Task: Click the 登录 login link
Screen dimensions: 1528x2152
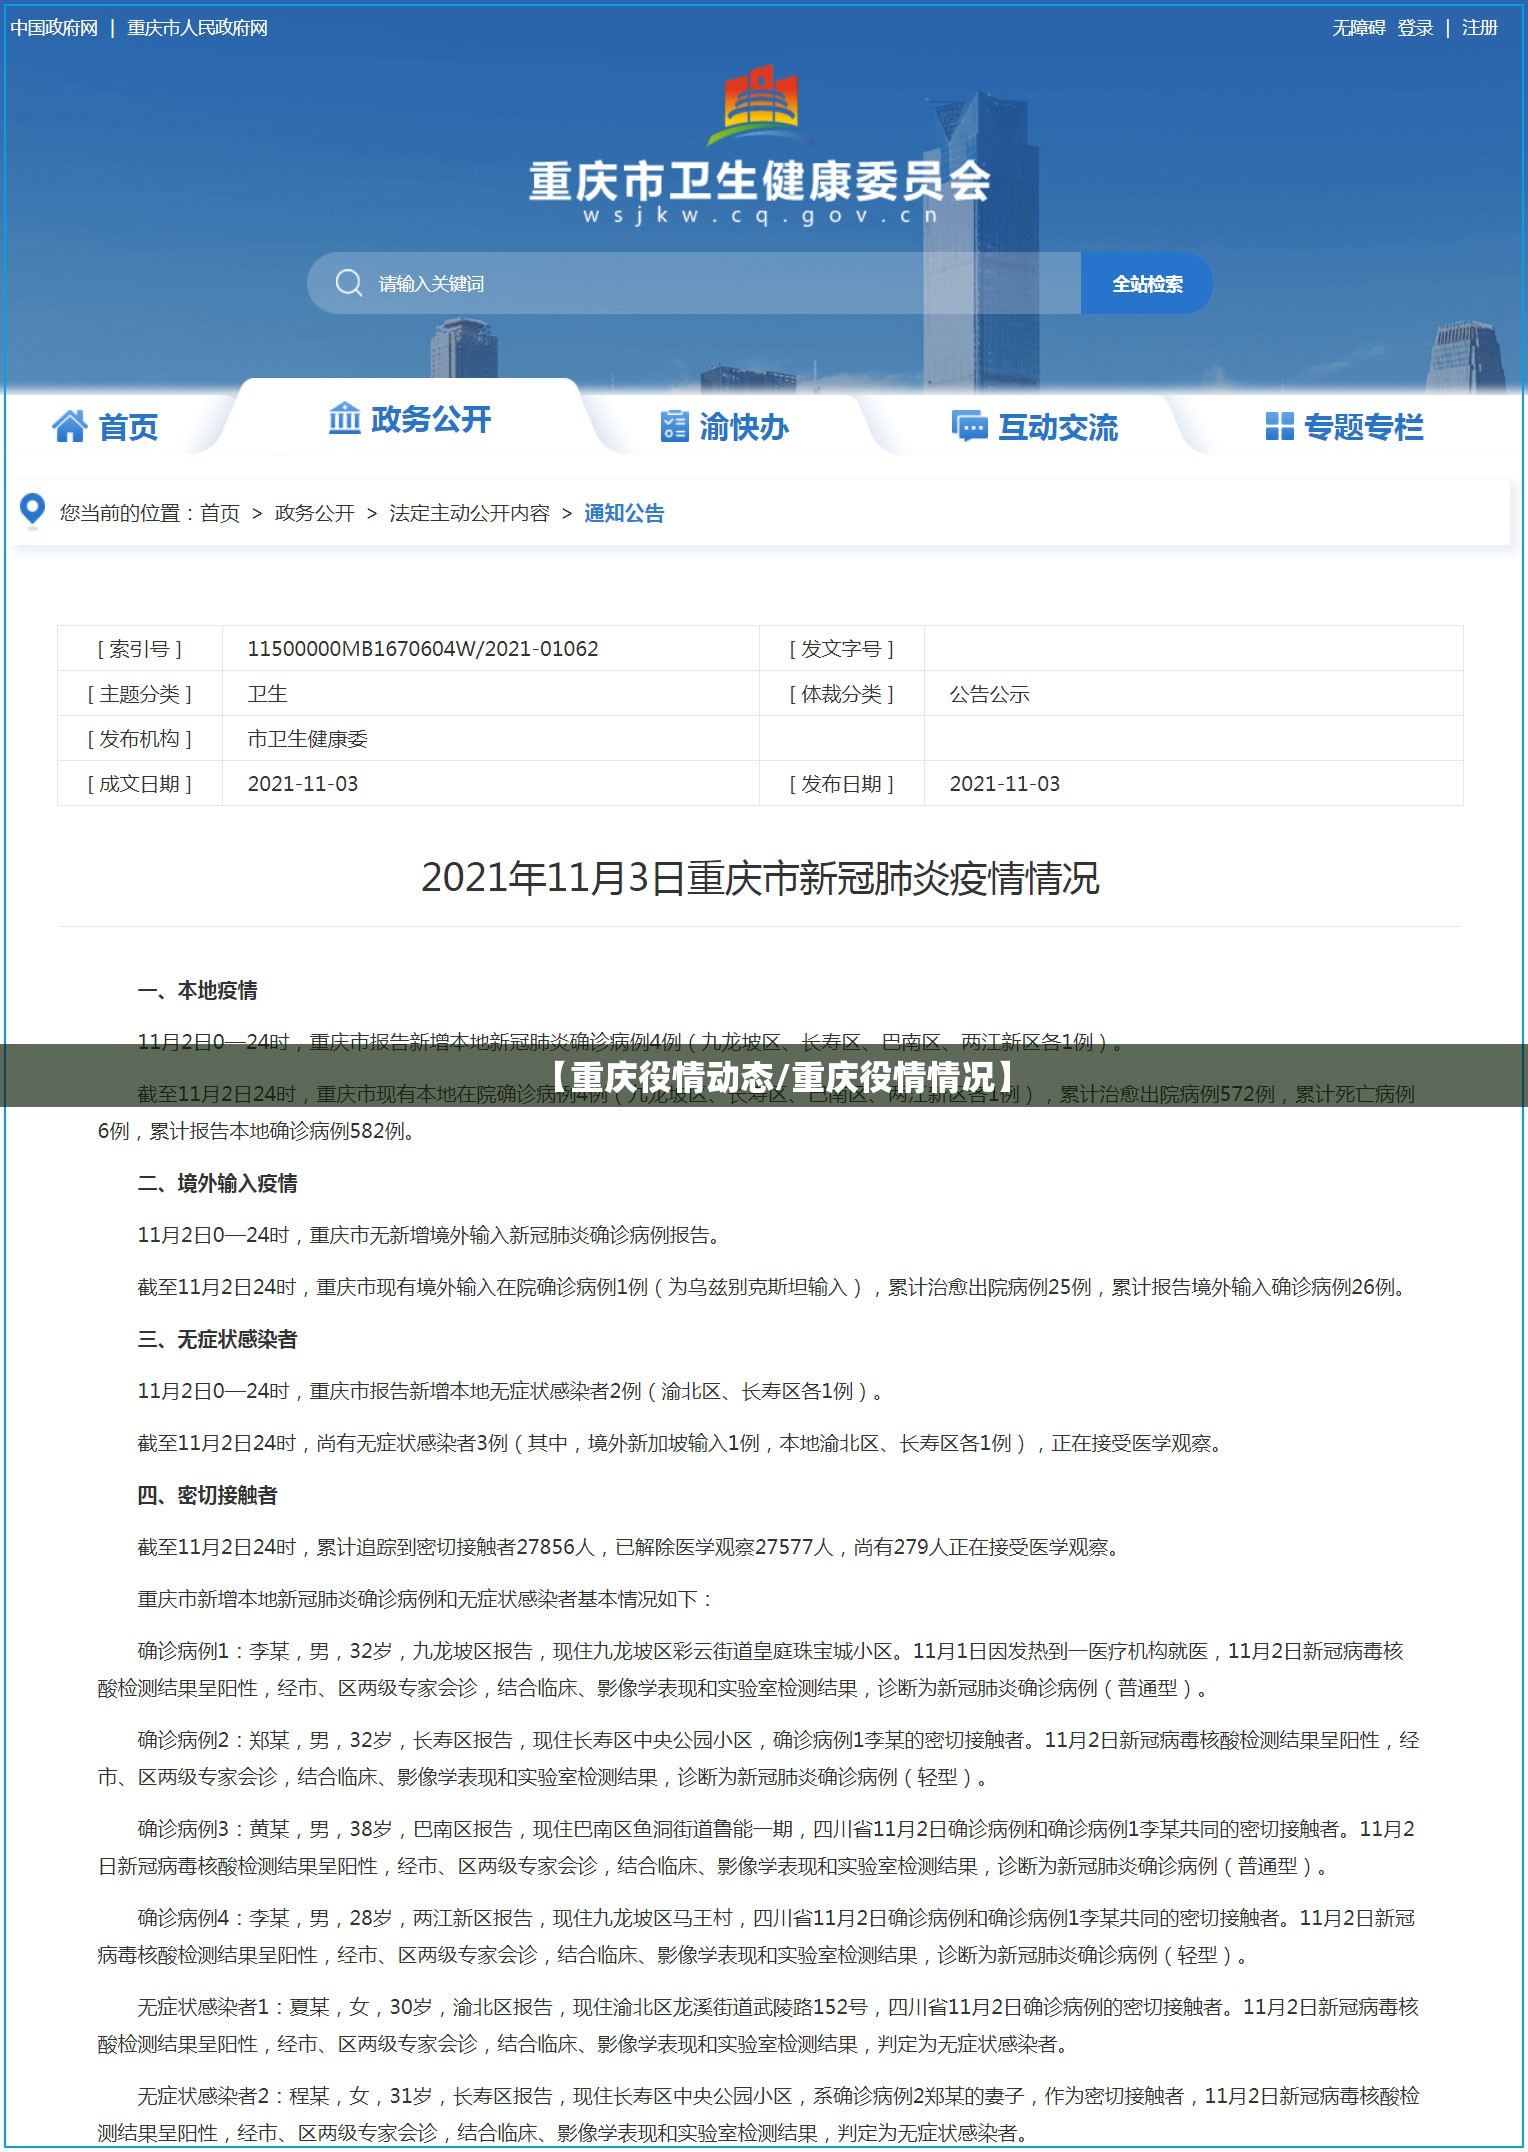Action: pyautogui.click(x=1415, y=28)
